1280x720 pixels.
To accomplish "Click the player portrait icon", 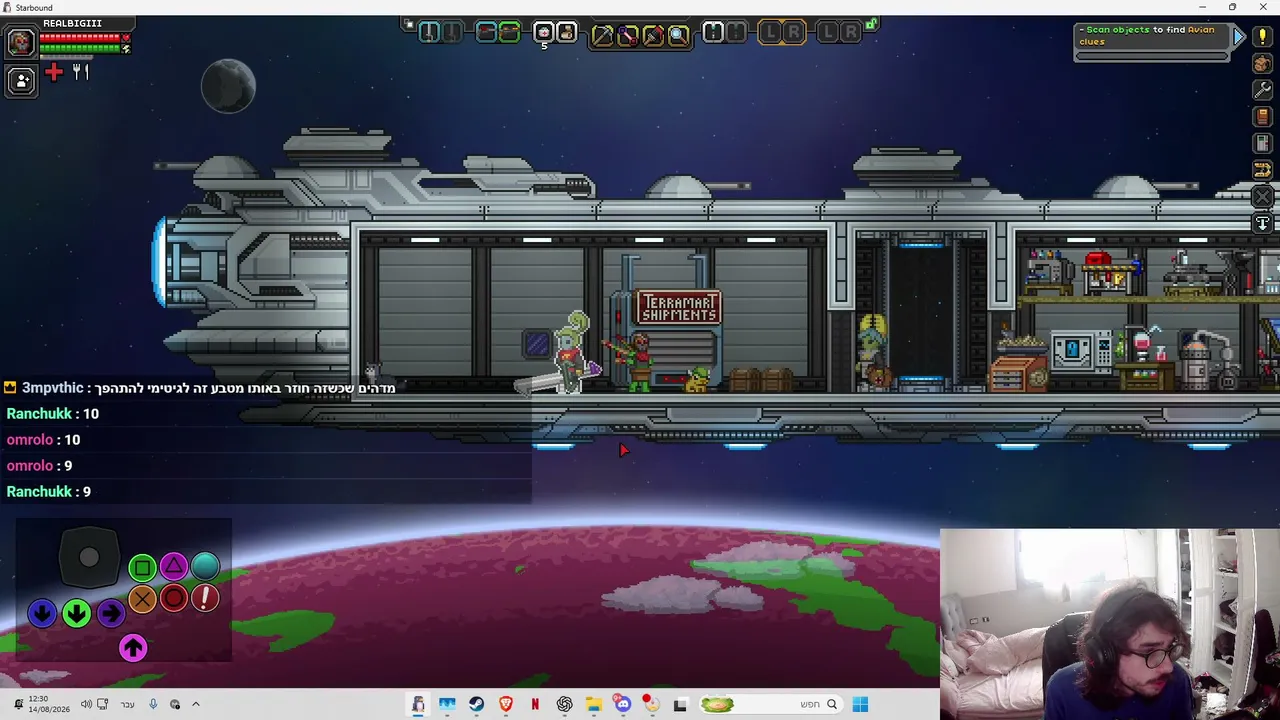I will coord(20,41).
